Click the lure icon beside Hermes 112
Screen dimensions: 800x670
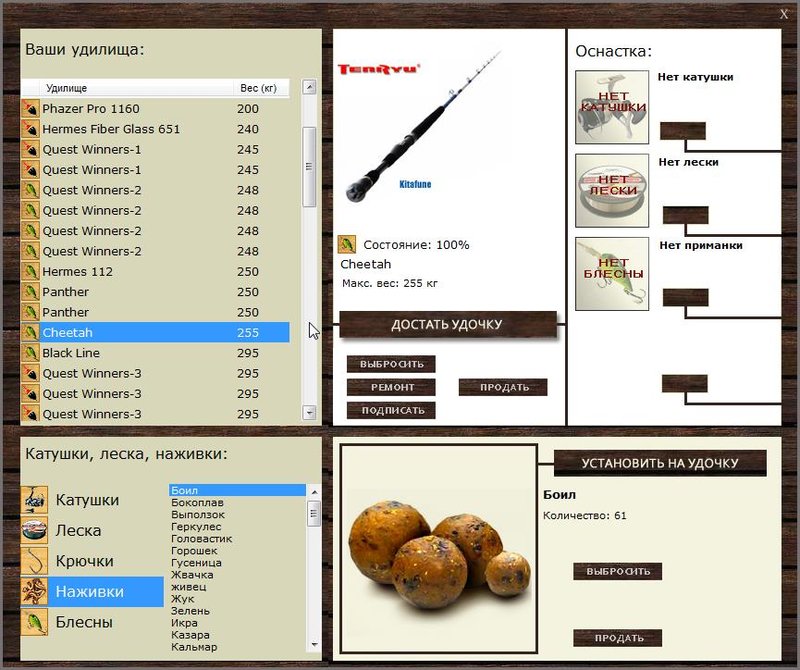click(31, 271)
